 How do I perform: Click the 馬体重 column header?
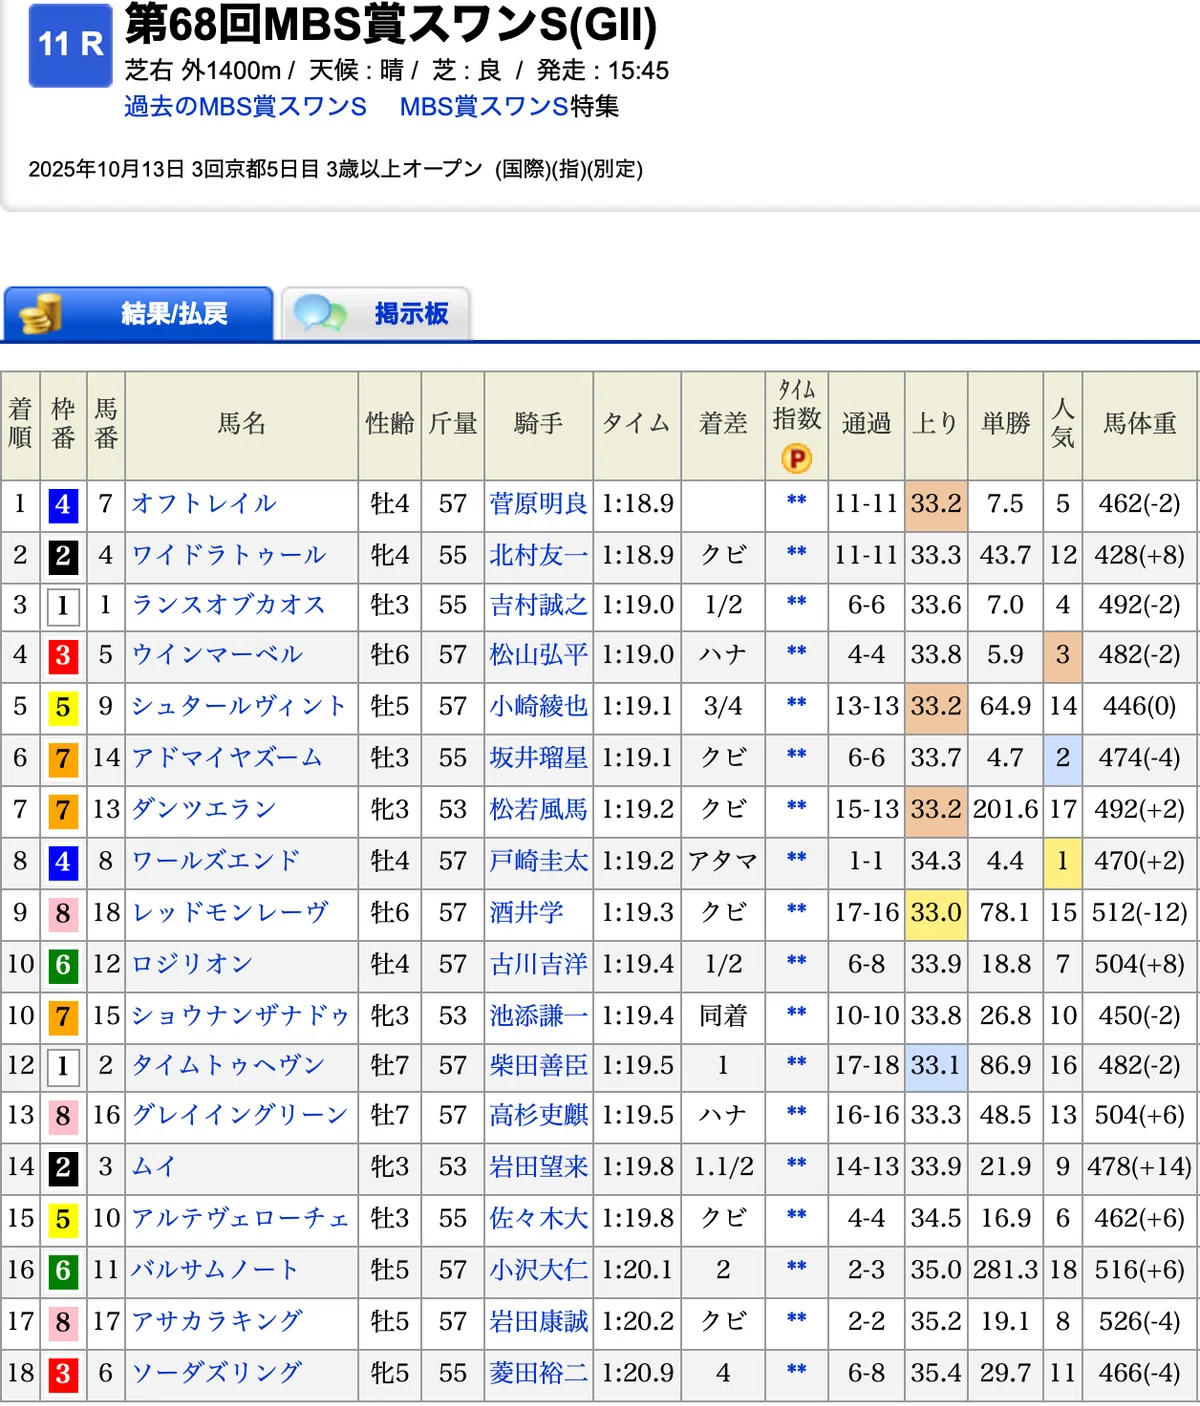1140,425
